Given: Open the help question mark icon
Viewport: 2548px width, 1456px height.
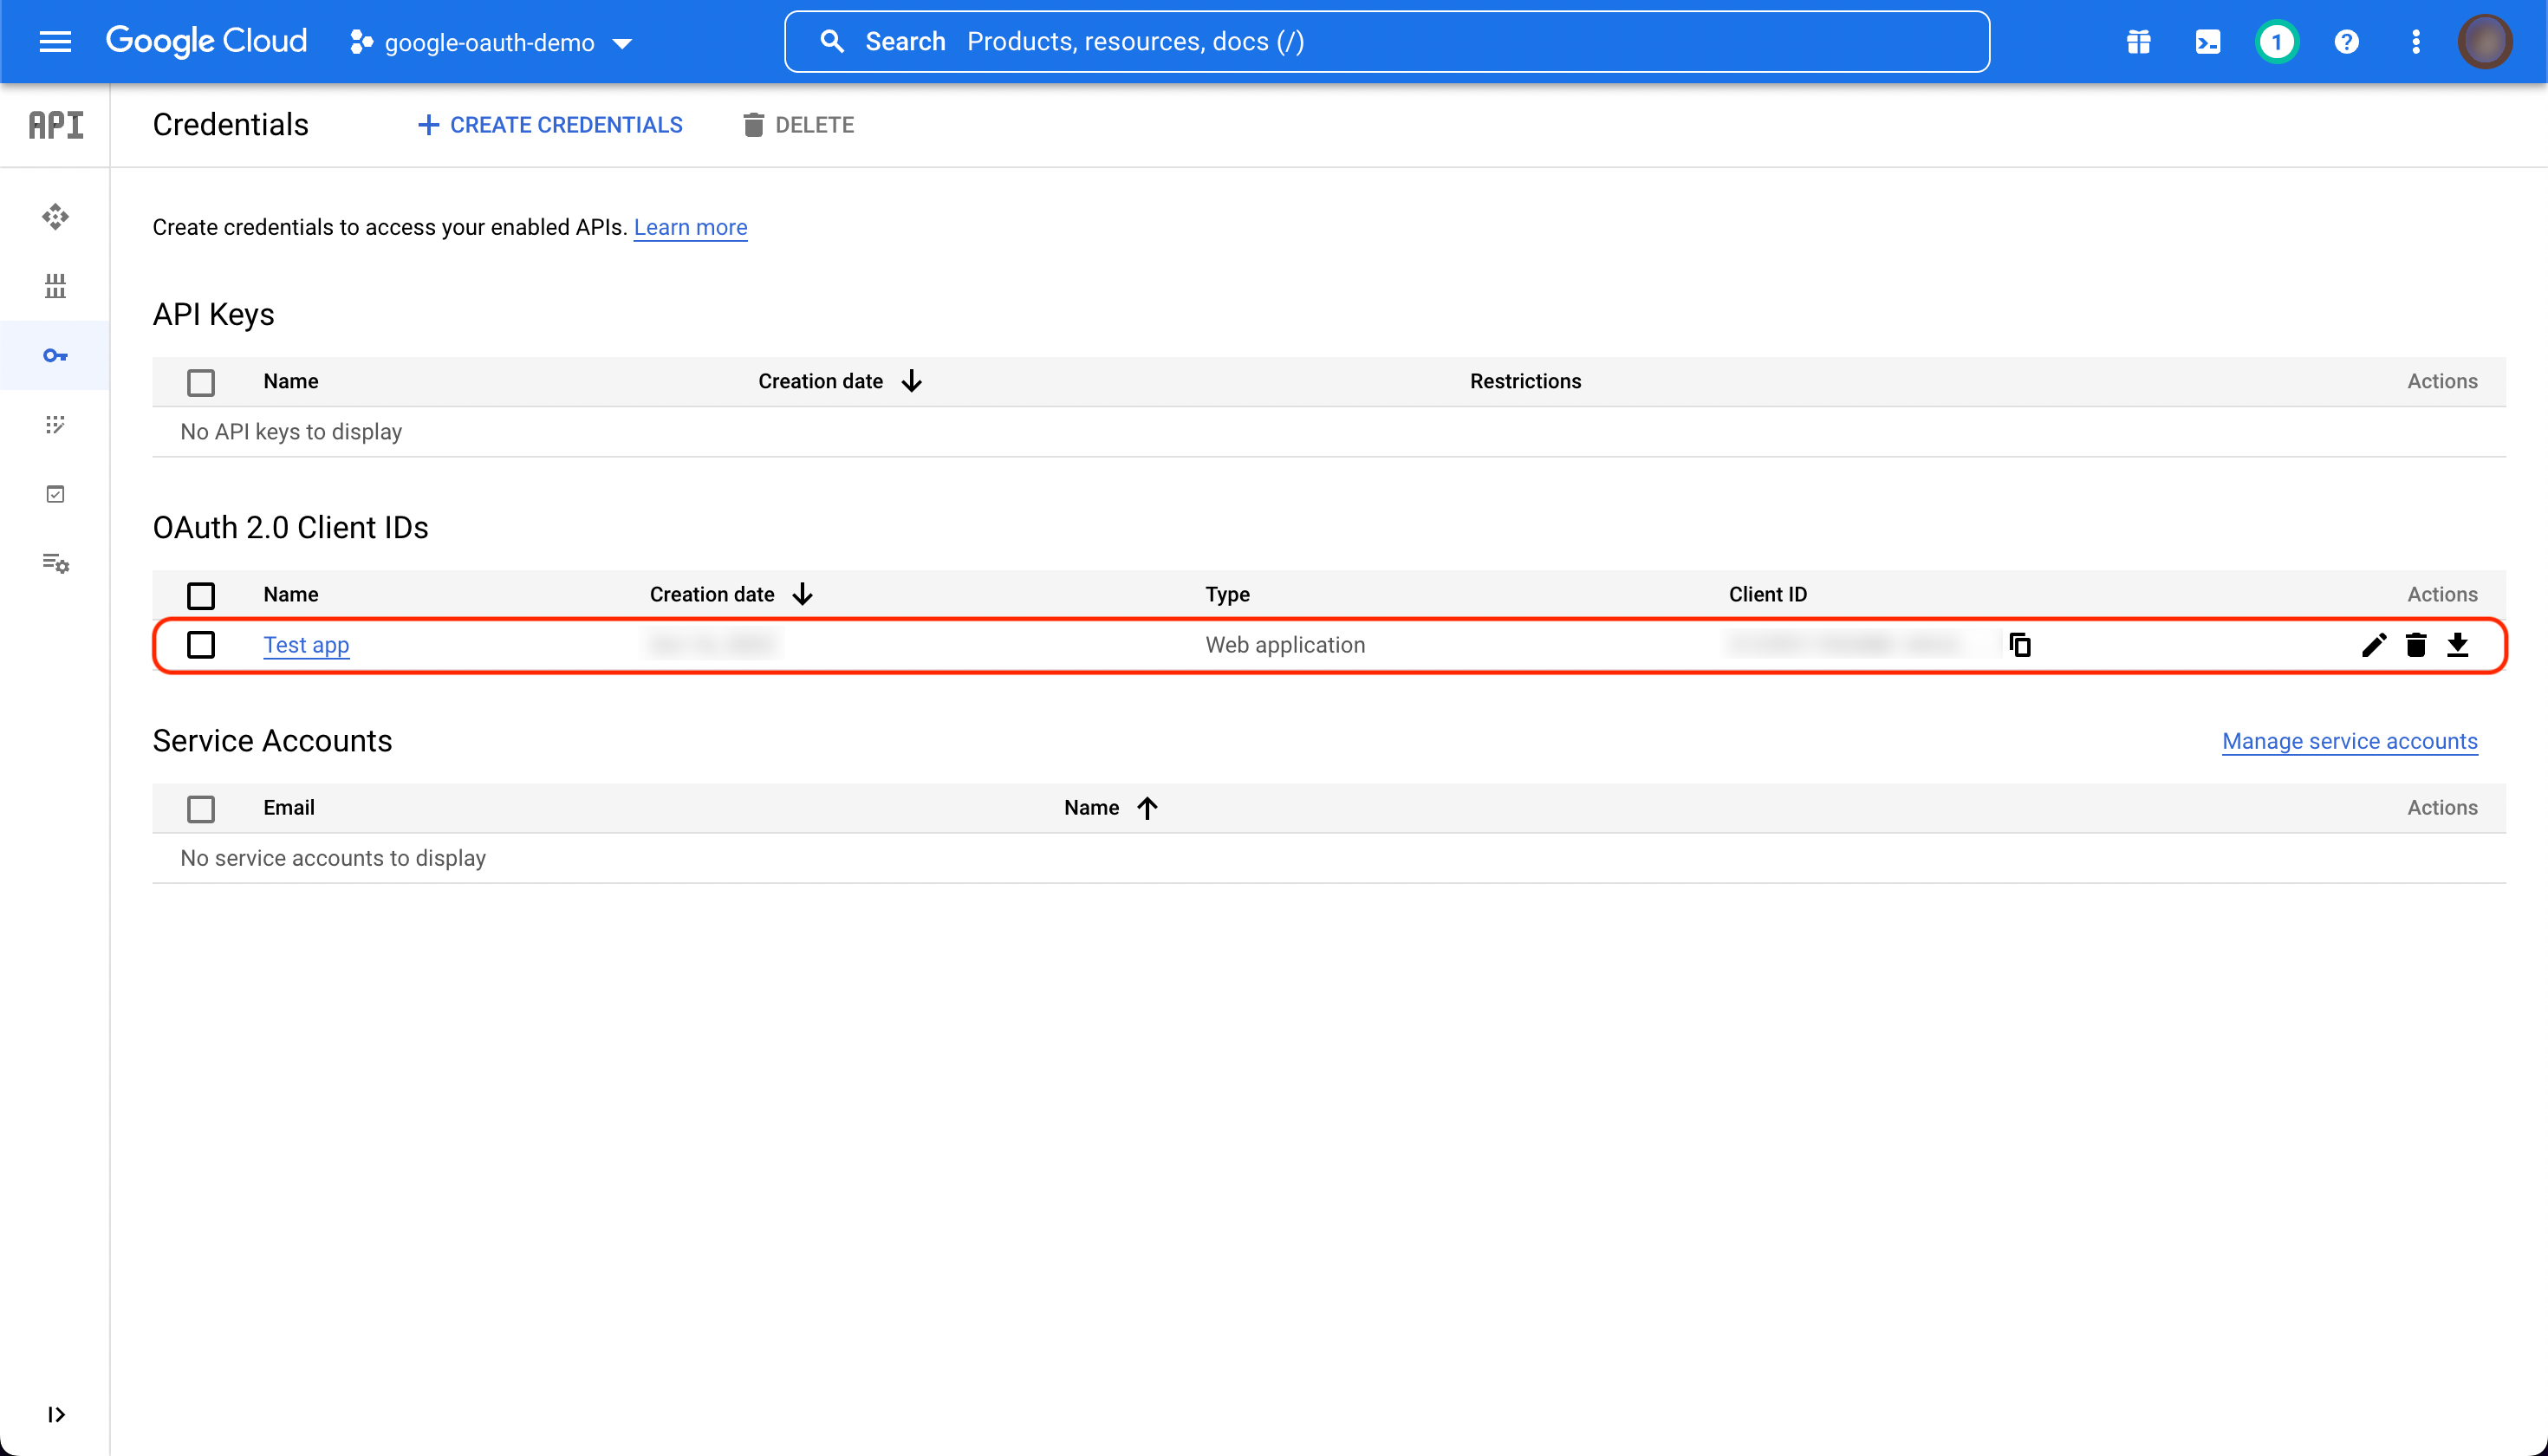Looking at the screenshot, I should pyautogui.click(x=2346, y=41).
